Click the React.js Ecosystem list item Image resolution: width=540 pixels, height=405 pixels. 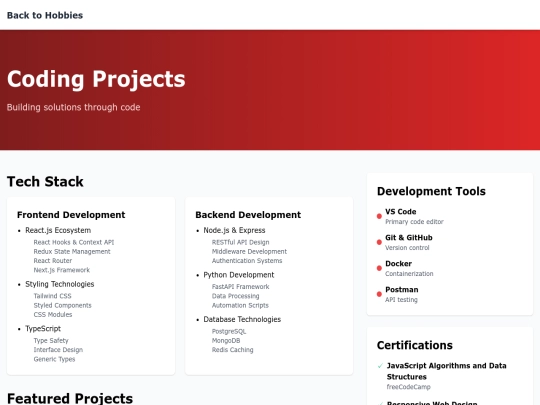58,230
